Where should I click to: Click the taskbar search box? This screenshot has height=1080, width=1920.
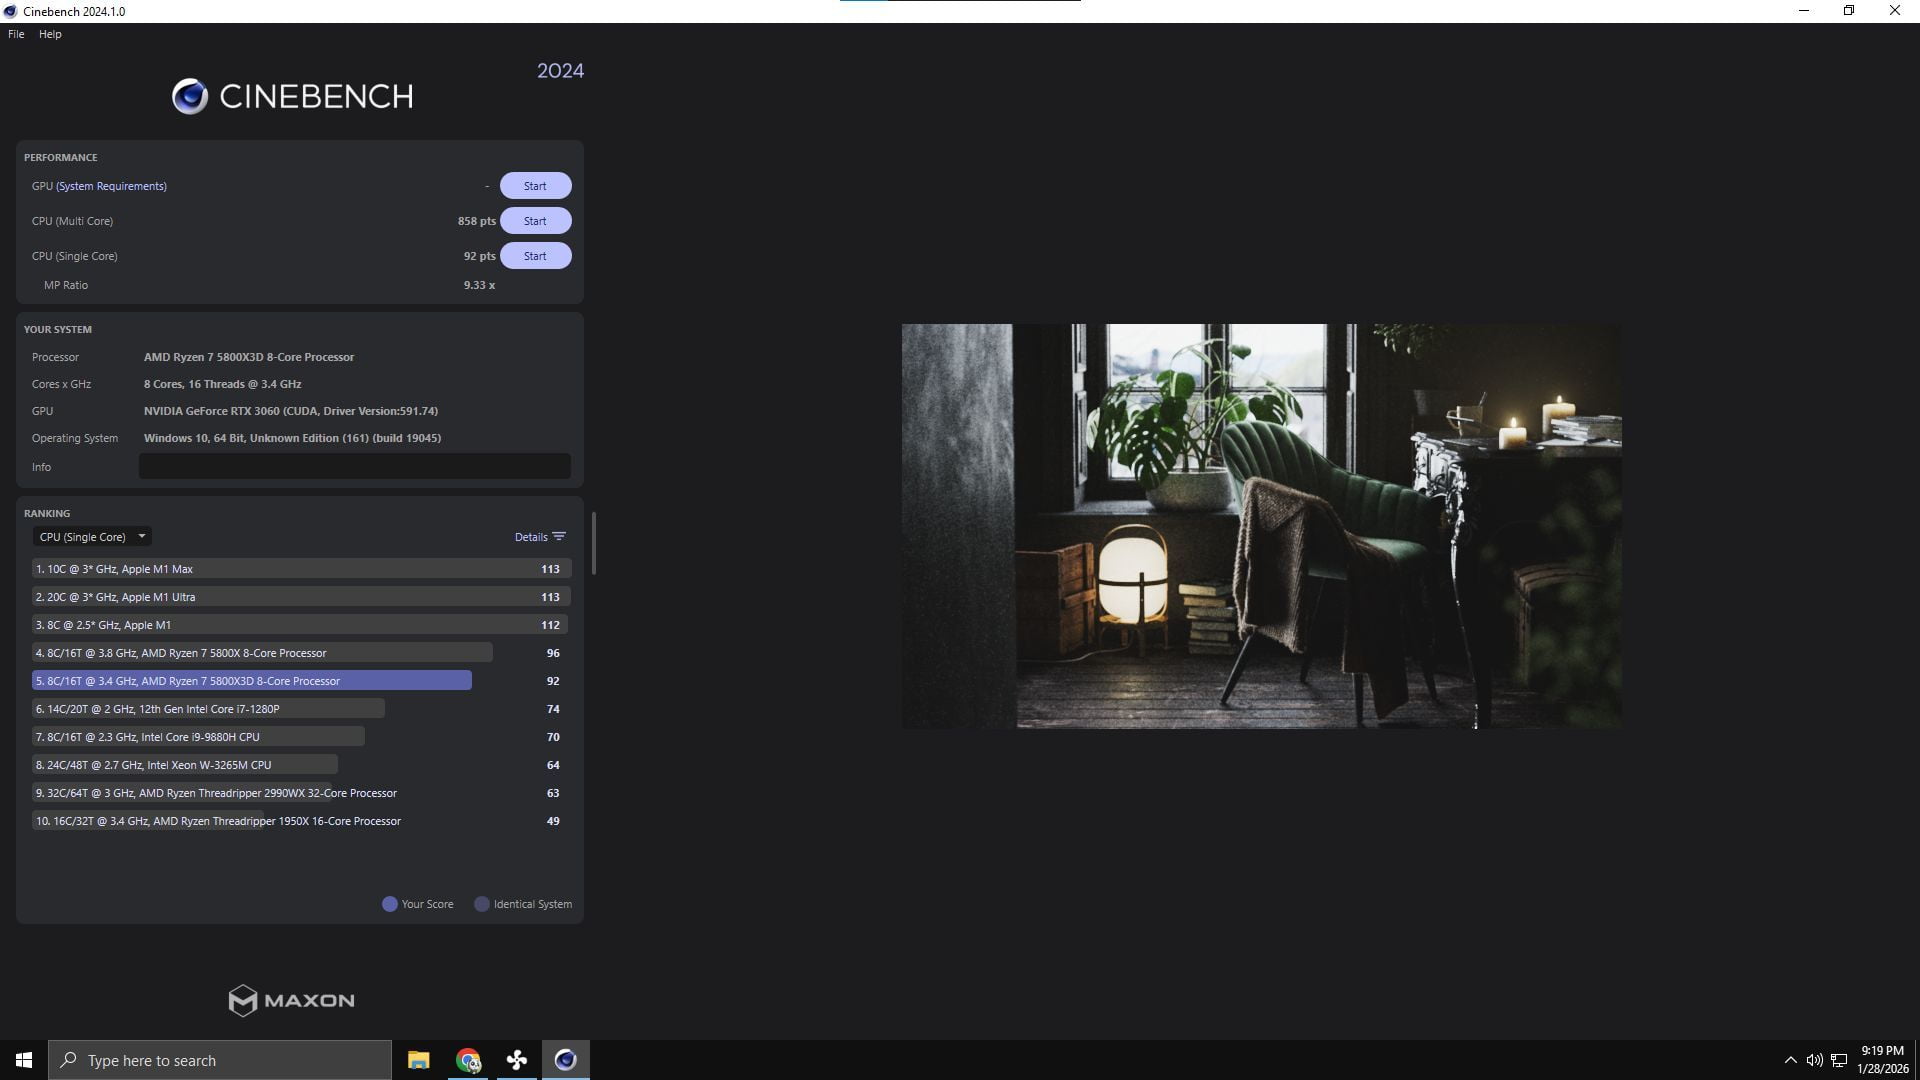pos(220,1060)
